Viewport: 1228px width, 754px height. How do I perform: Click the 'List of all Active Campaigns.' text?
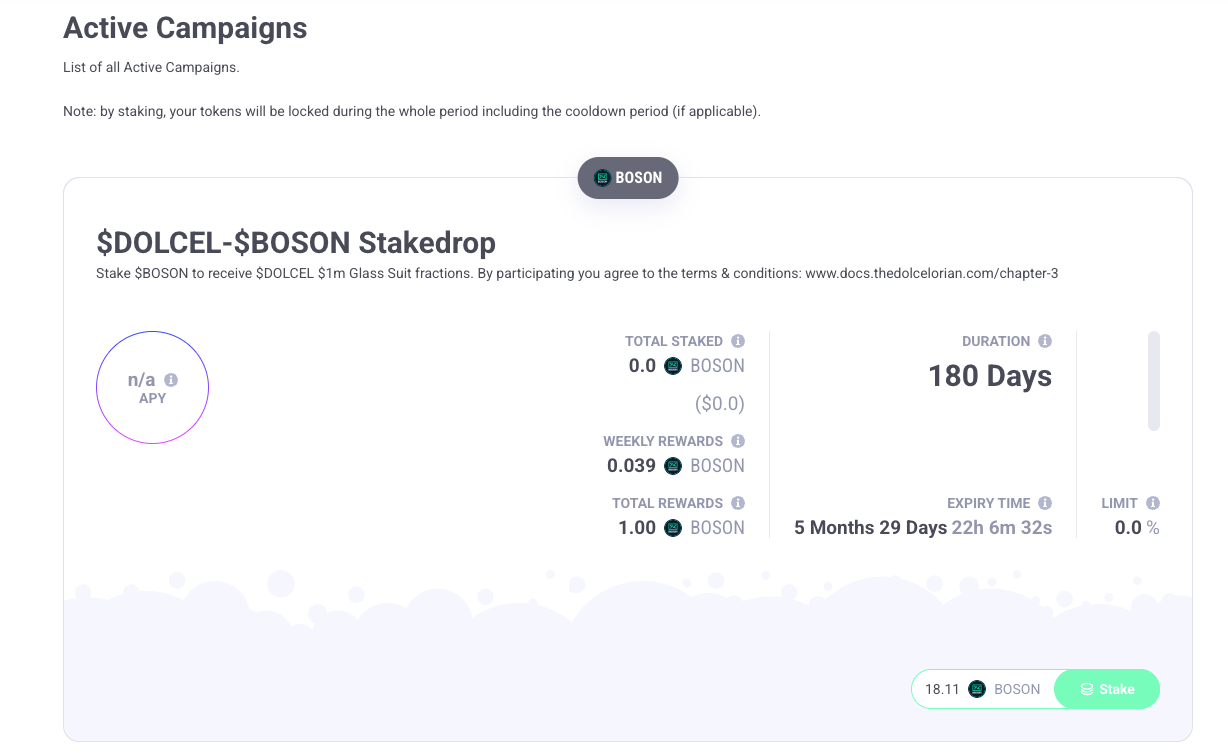pos(151,68)
